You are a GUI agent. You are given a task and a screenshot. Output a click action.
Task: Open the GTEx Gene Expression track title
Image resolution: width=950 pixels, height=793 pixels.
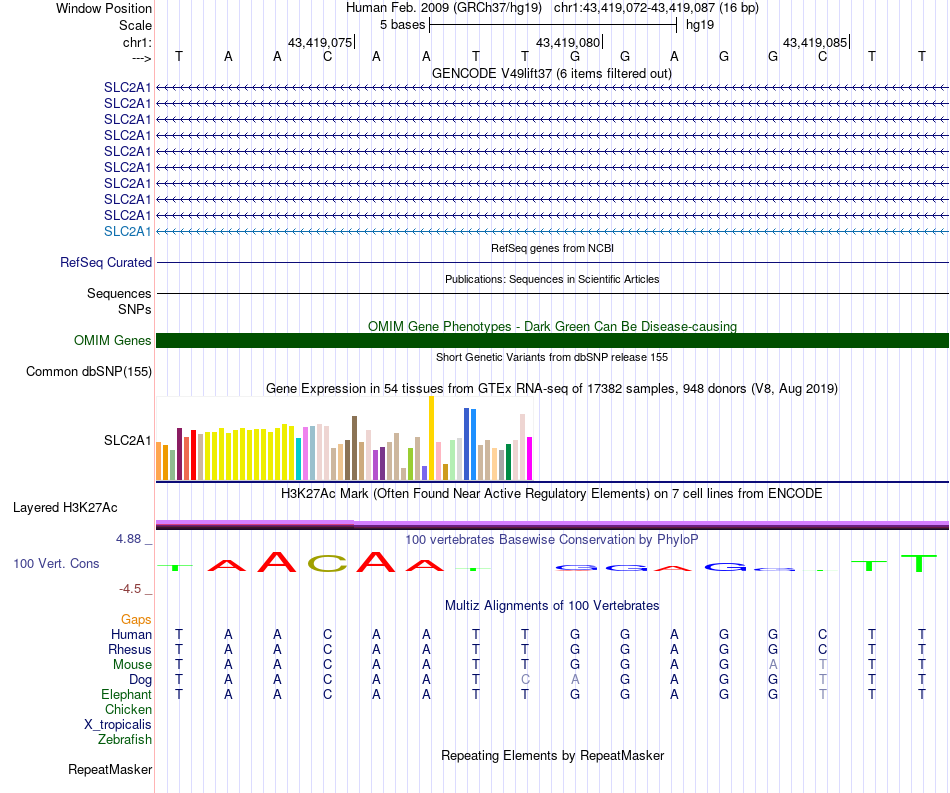tap(552, 388)
